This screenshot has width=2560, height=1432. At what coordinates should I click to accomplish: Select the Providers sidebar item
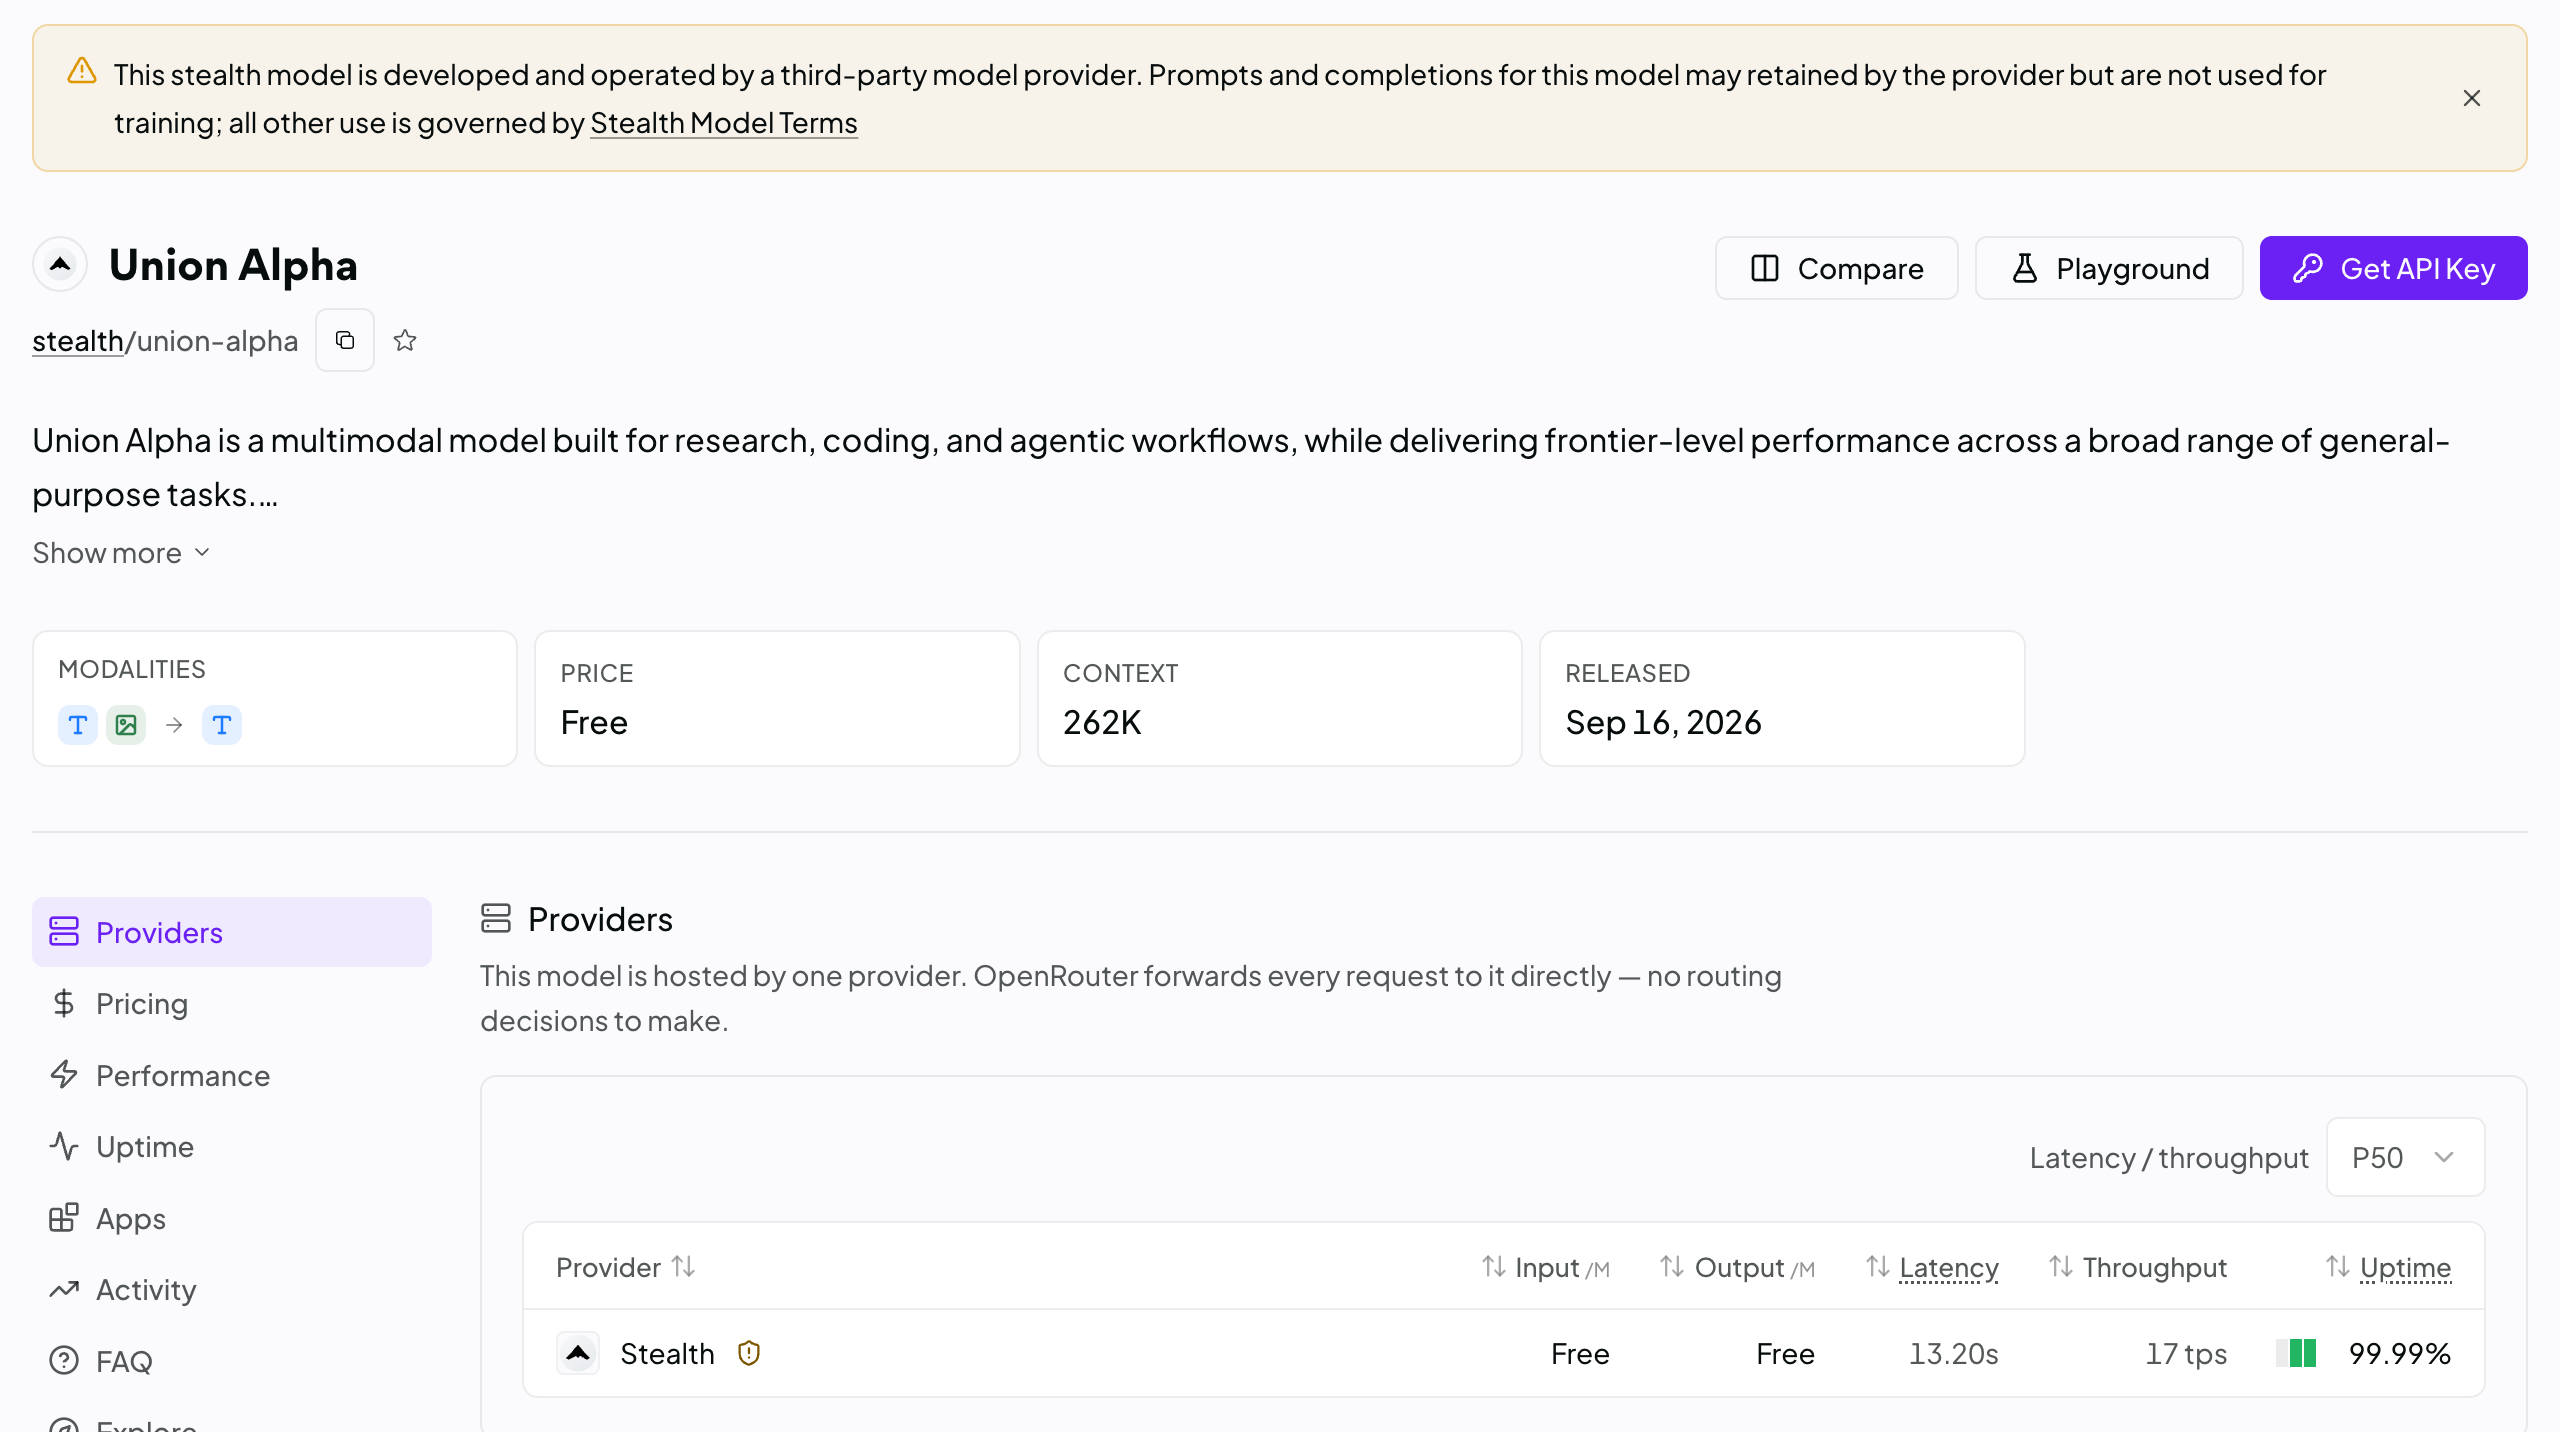[232, 932]
